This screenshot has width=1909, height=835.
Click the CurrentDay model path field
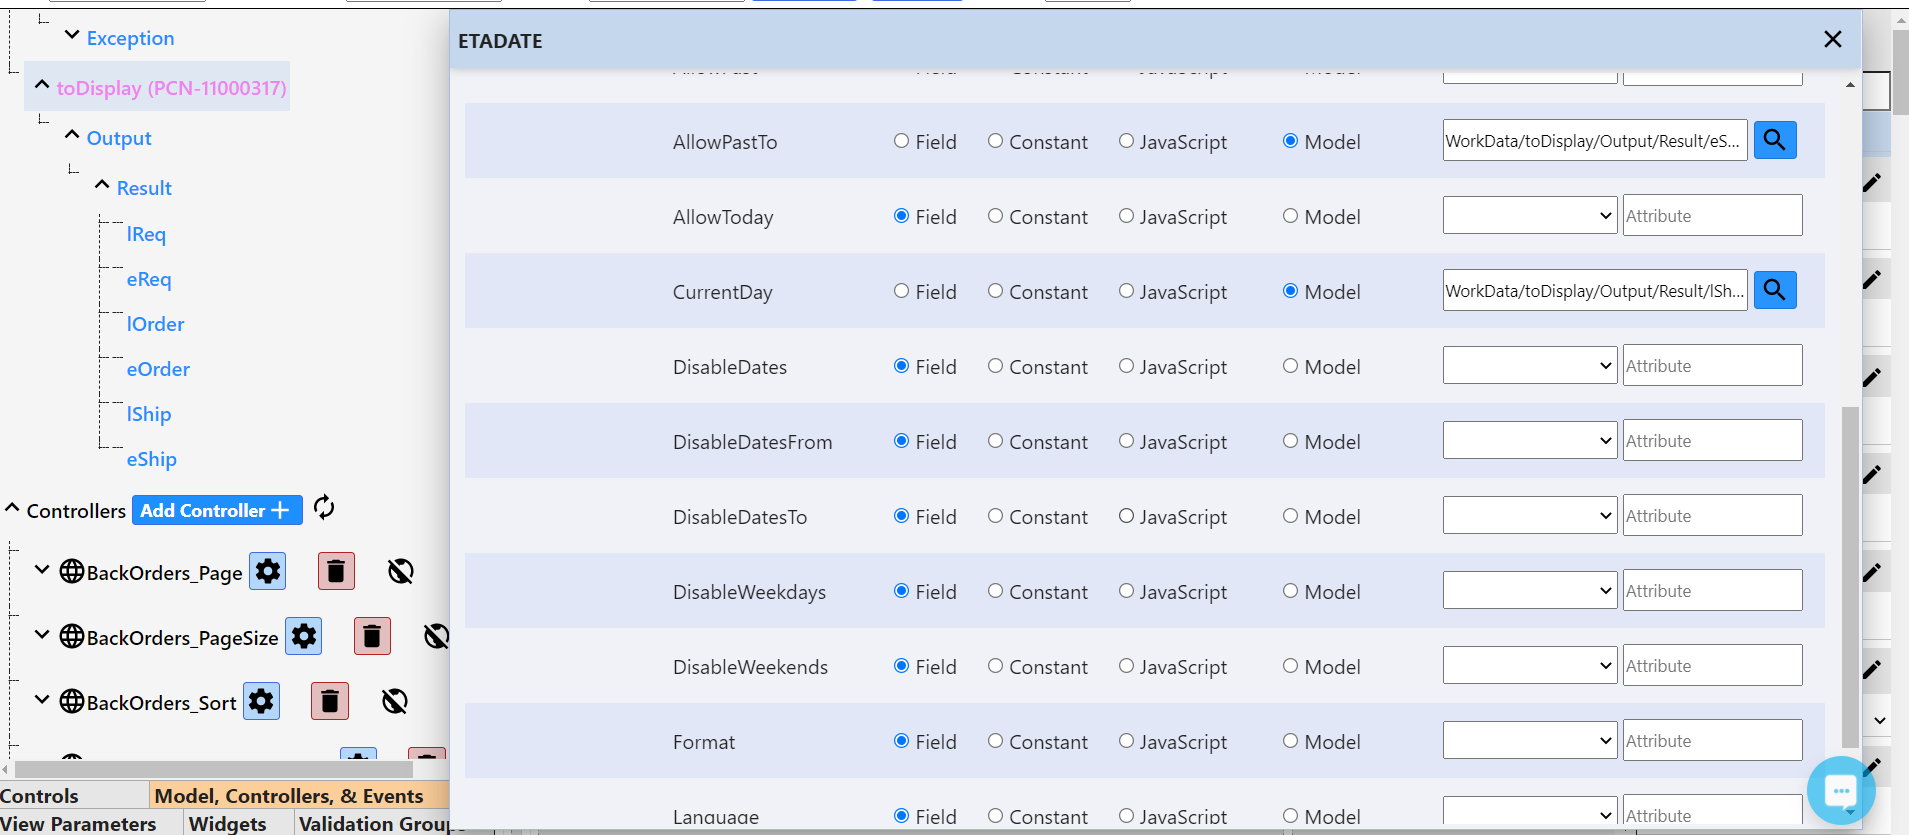(x=1595, y=290)
